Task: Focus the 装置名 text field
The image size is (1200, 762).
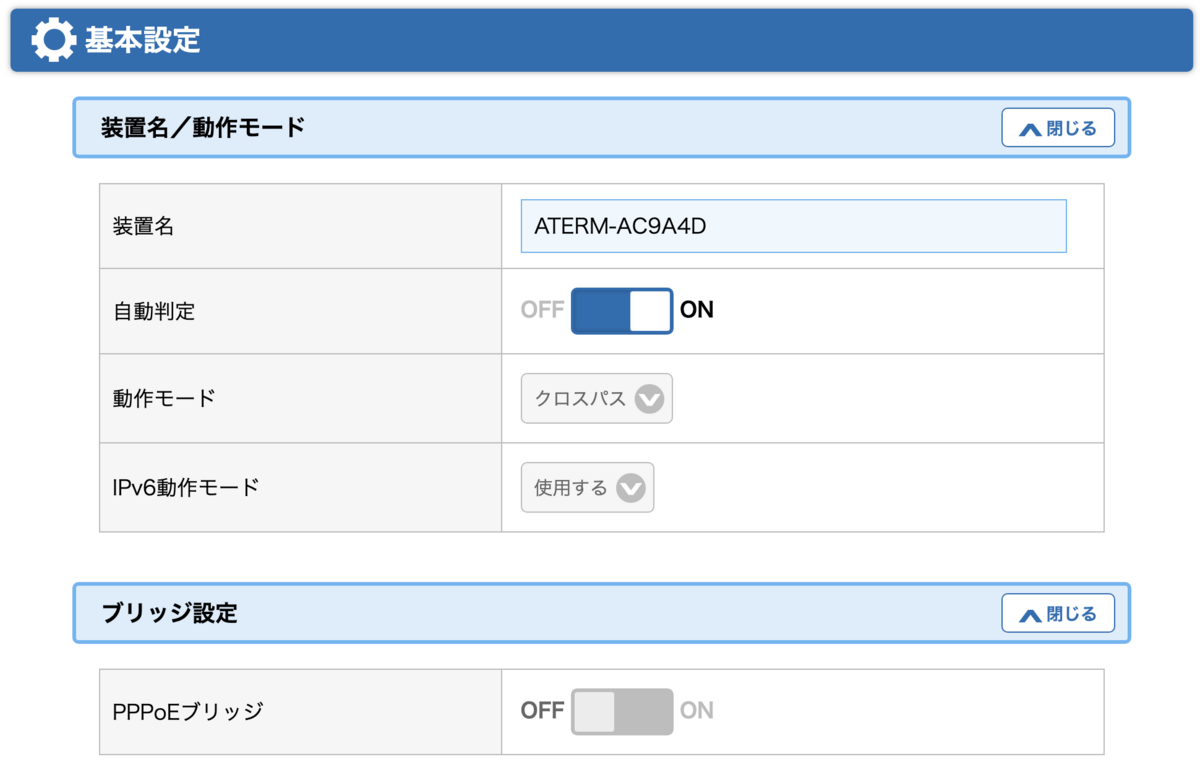Action: tap(793, 226)
